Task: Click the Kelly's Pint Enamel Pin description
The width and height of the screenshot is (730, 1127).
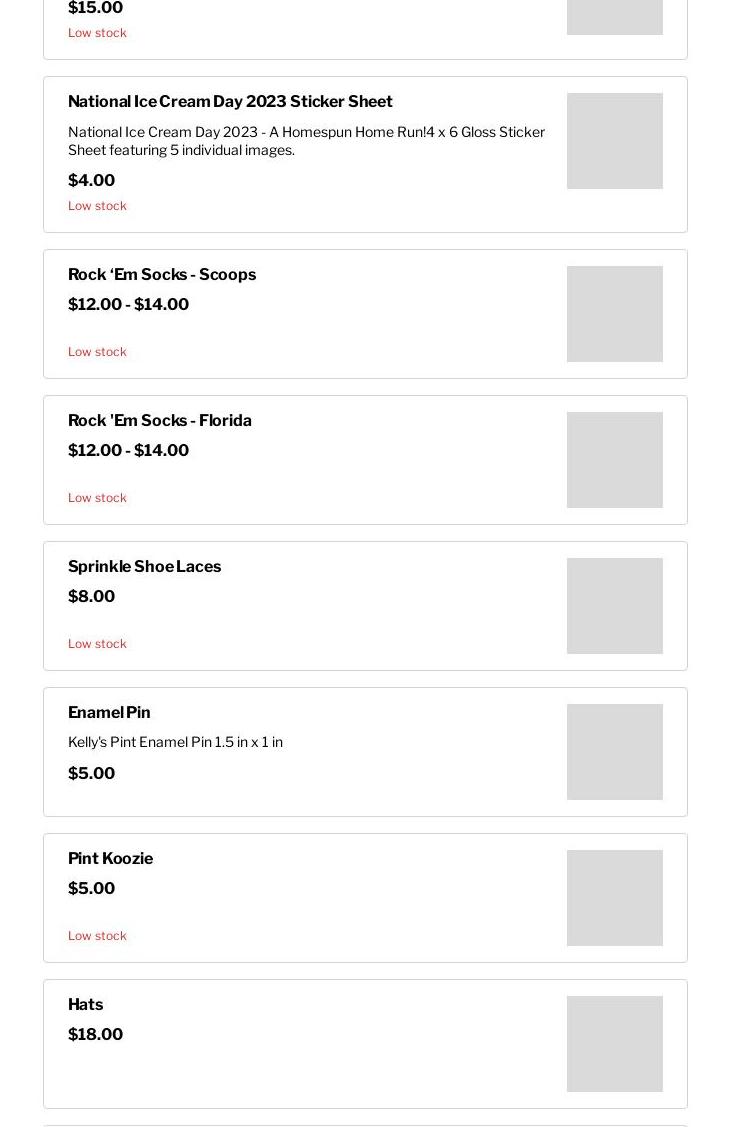Action: coord(175,742)
